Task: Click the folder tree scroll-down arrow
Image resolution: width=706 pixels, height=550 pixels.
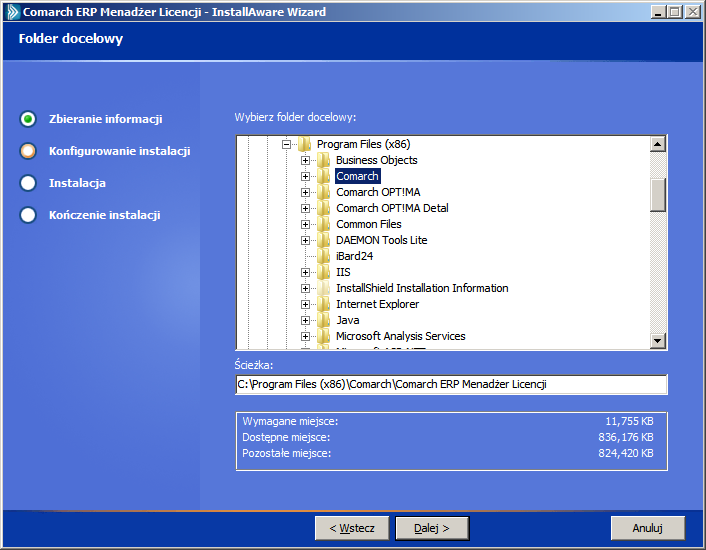Action: tap(658, 341)
